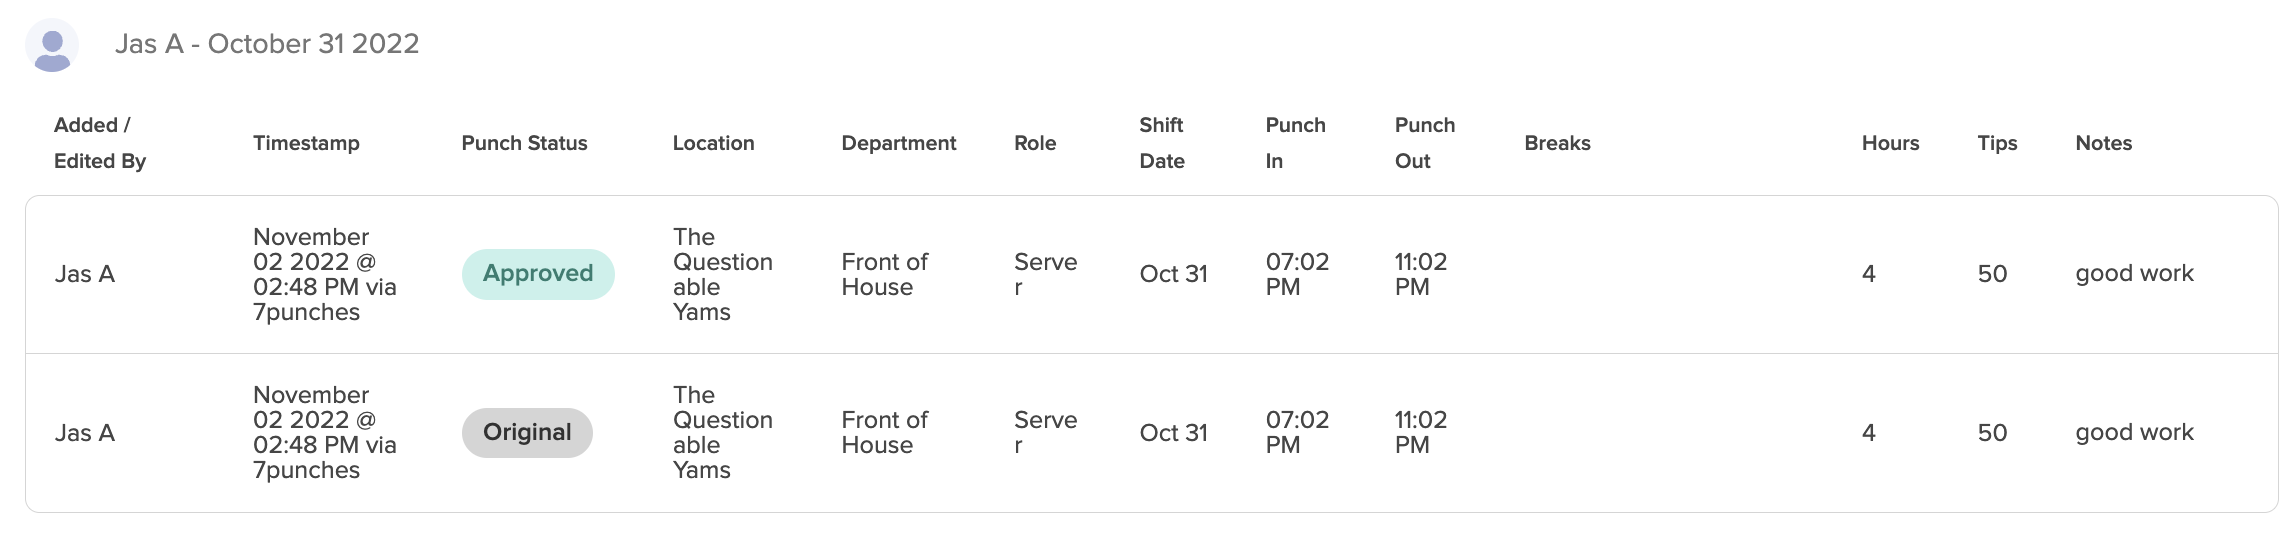Image resolution: width=2294 pixels, height=534 pixels.
Task: Click the Approved row's good work note
Action: click(x=2134, y=274)
